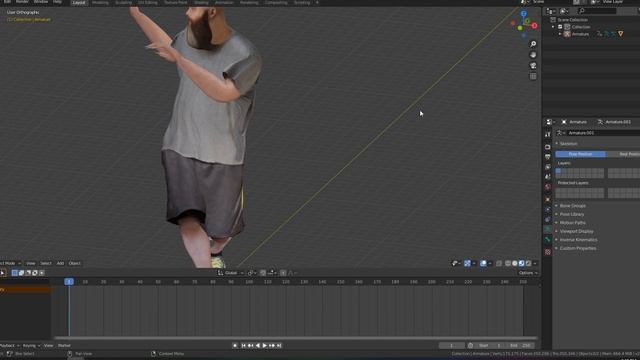
Task: Click the red X axis on navigation gizmo
Action: coord(534,26)
